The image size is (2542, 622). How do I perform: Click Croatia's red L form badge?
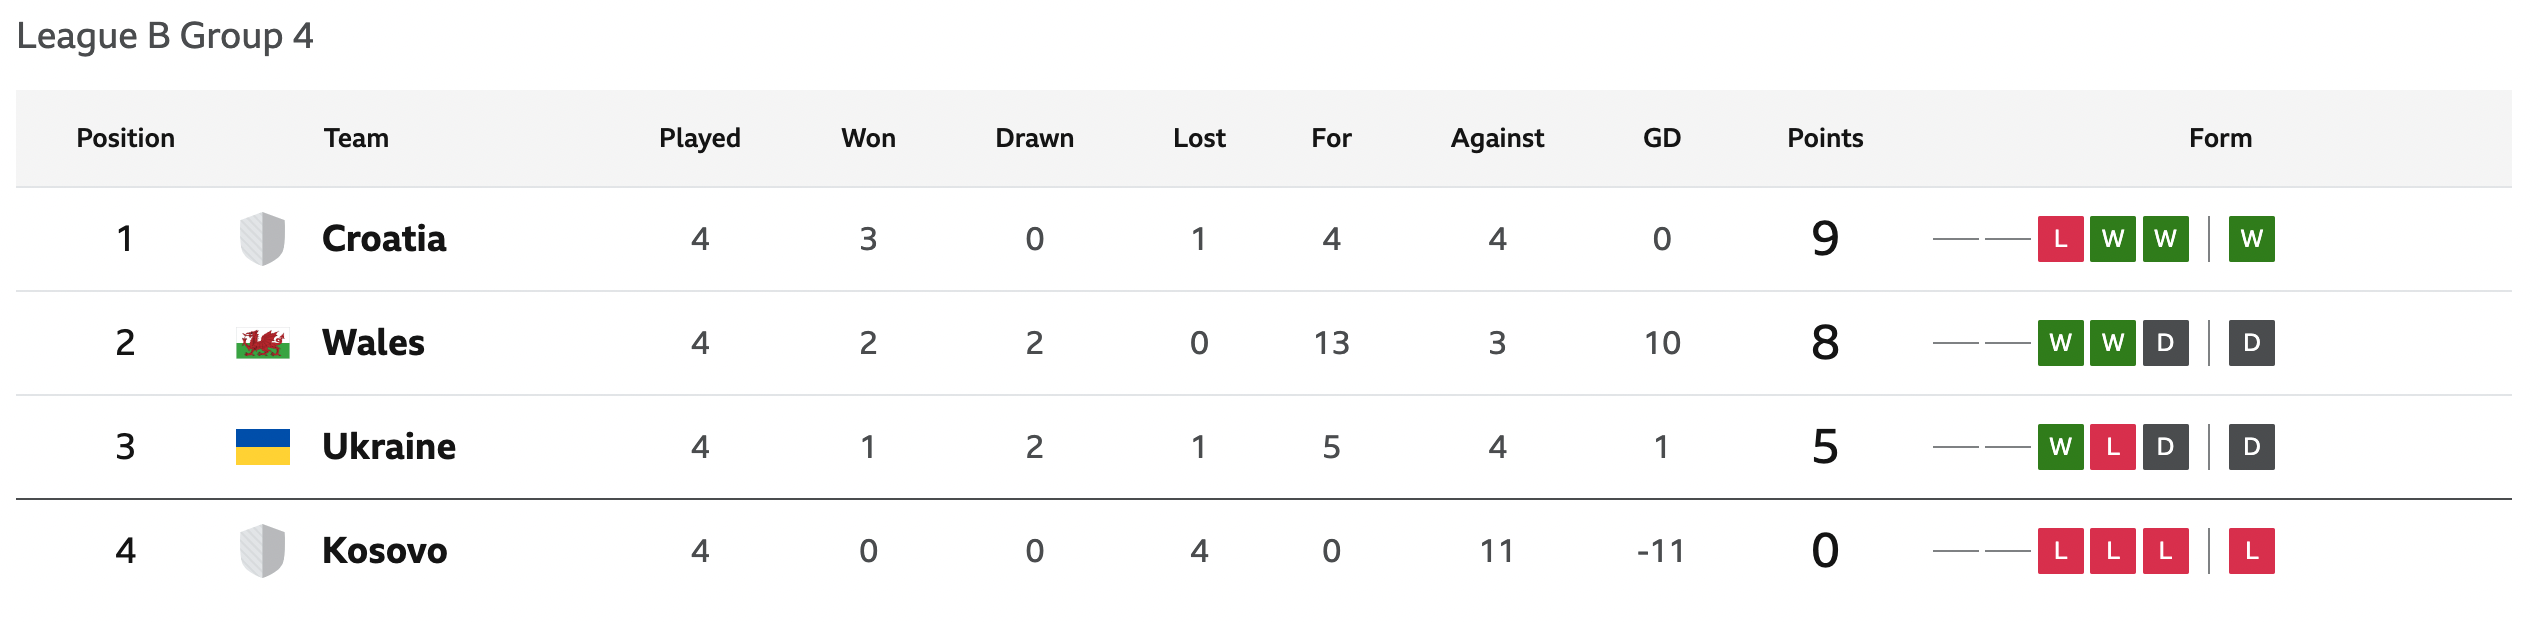click(x=2060, y=239)
